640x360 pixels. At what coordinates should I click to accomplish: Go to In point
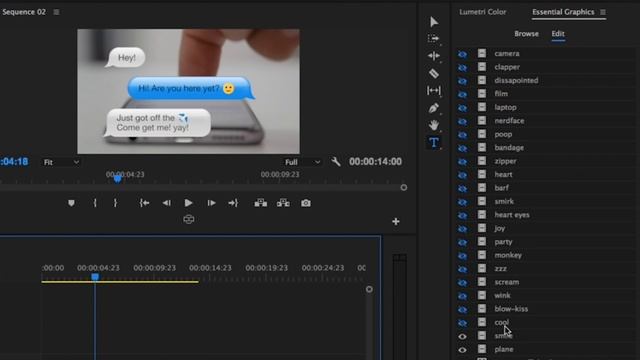coord(144,203)
